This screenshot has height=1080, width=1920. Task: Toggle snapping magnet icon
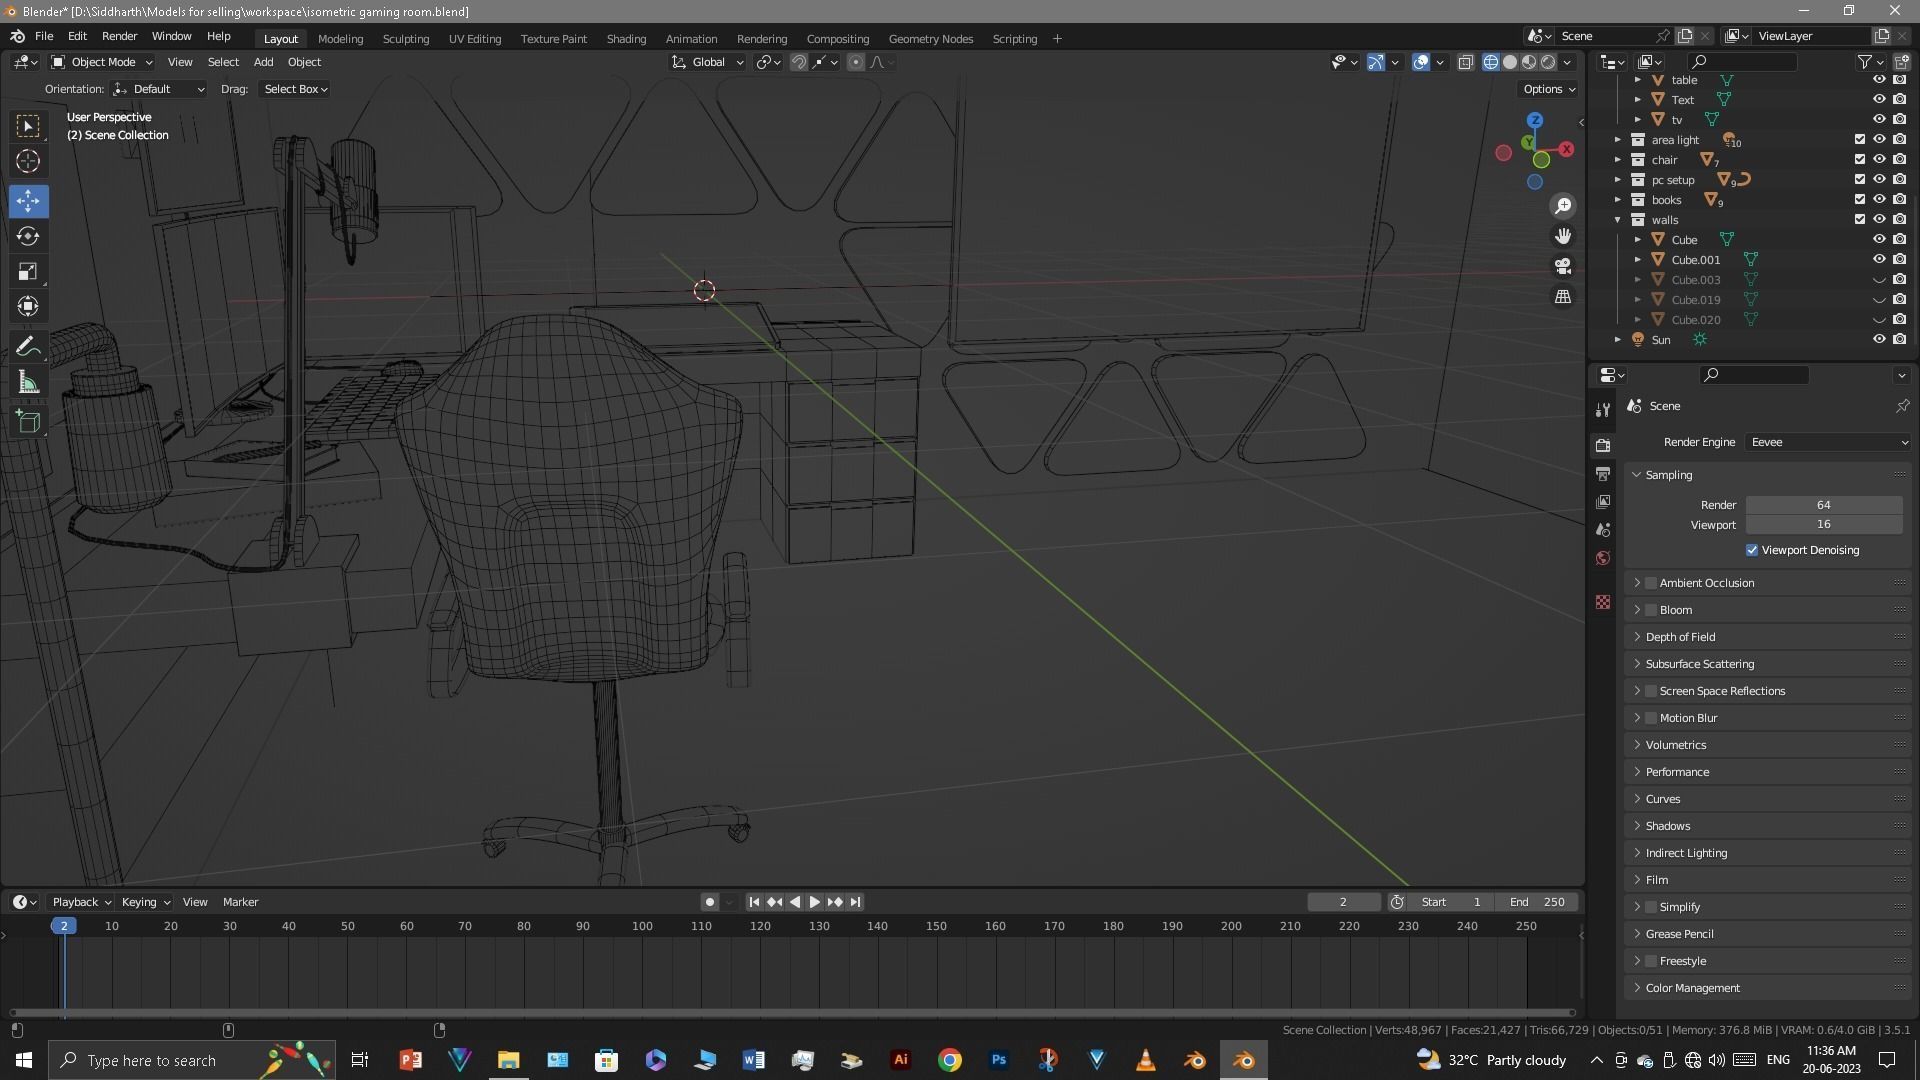[798, 62]
